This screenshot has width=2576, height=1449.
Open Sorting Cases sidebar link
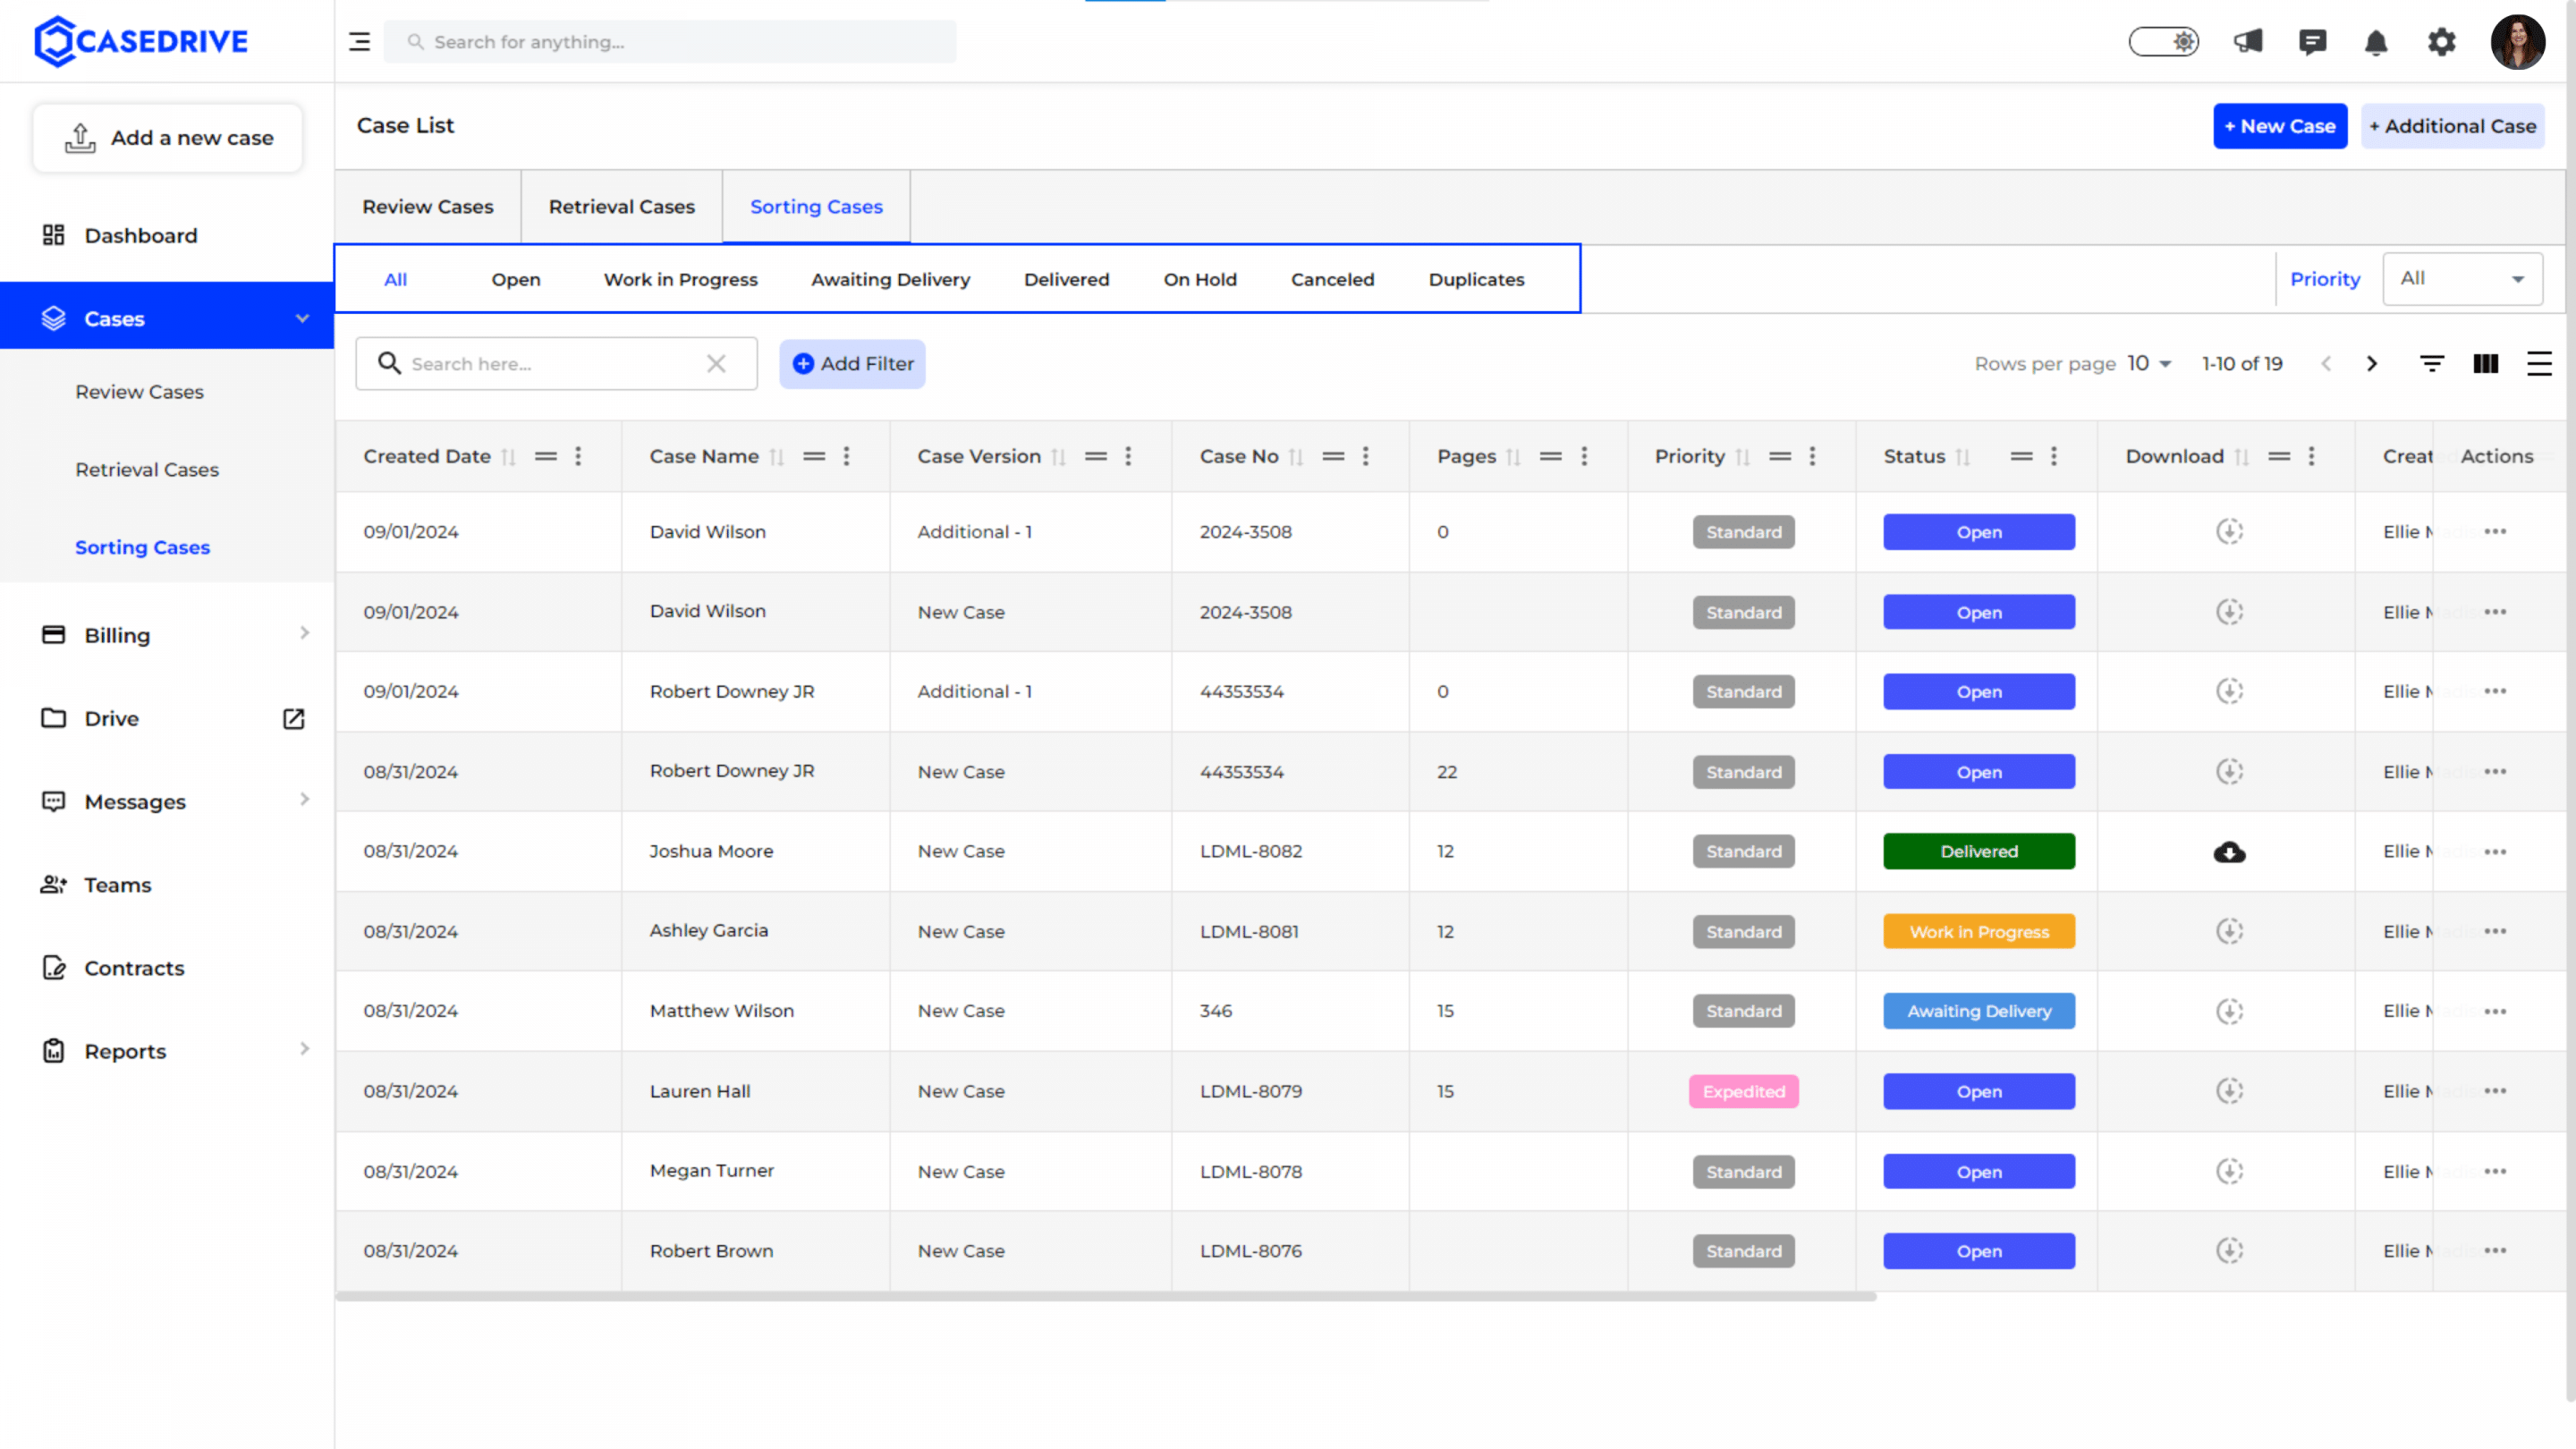click(x=143, y=548)
